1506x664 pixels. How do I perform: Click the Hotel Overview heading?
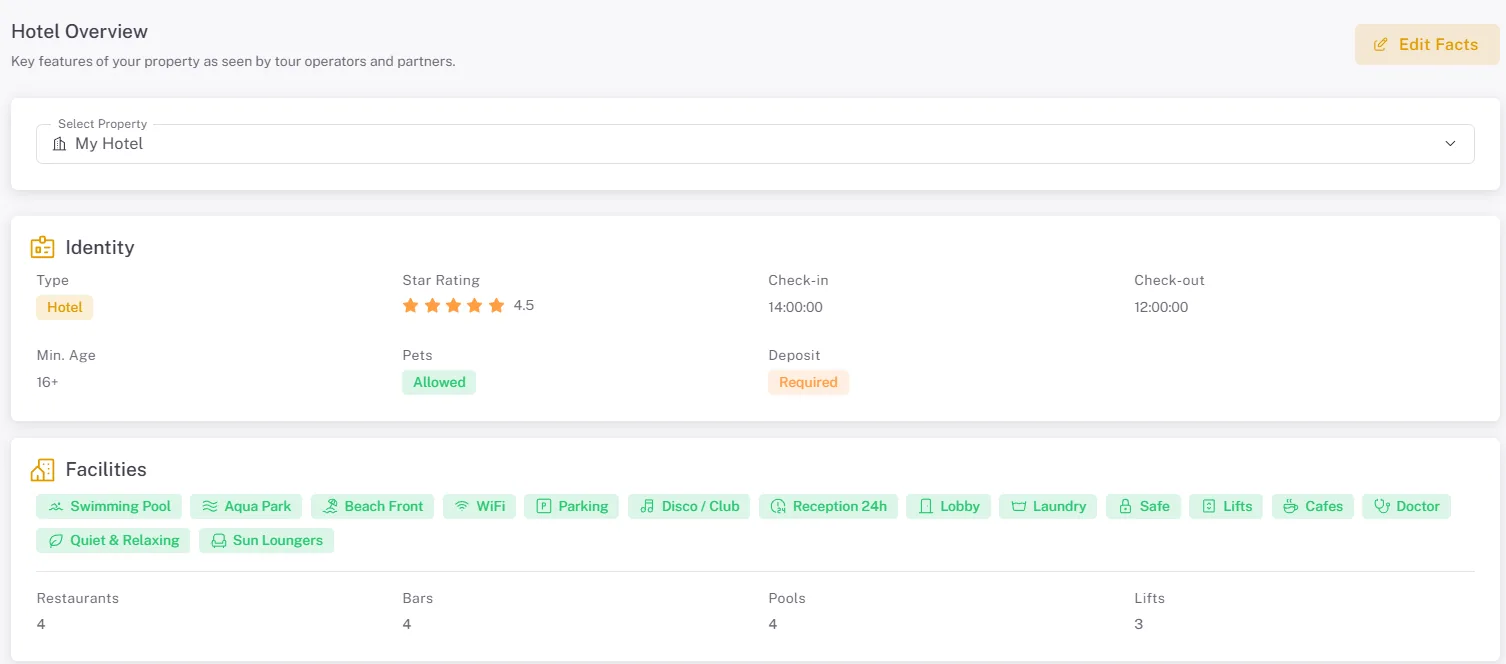pos(79,32)
